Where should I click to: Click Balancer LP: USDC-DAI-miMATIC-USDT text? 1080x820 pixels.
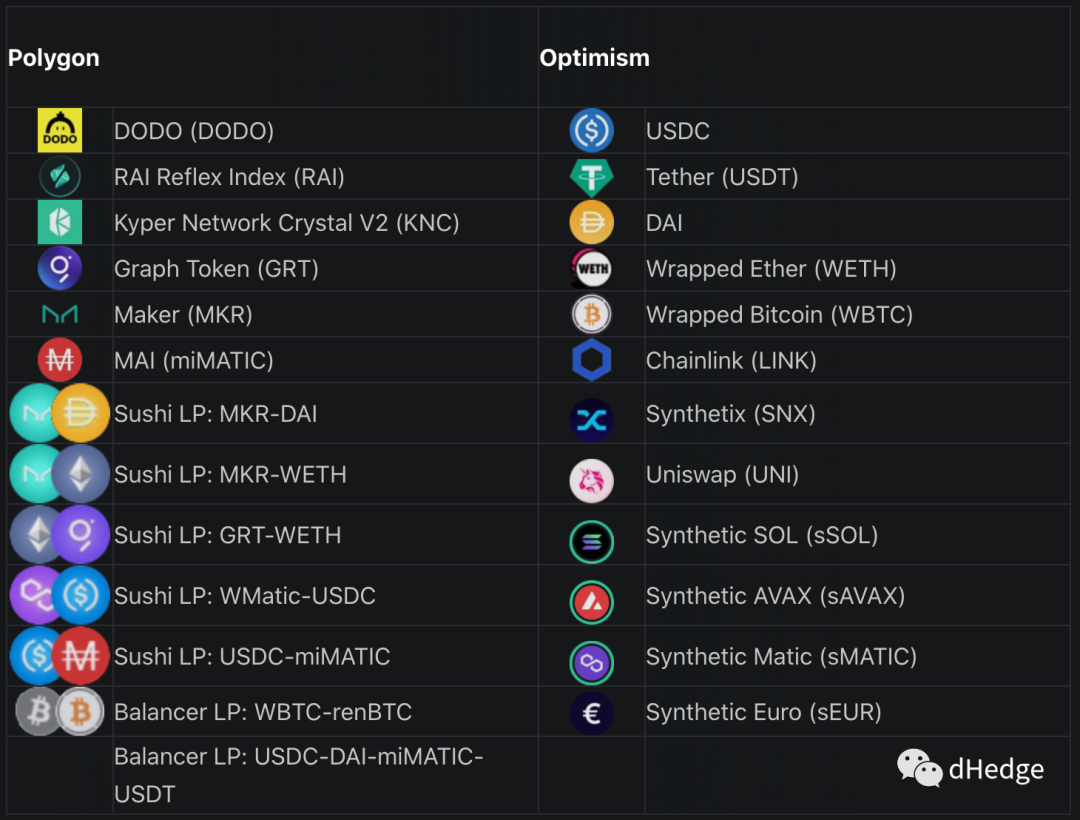coord(299,775)
